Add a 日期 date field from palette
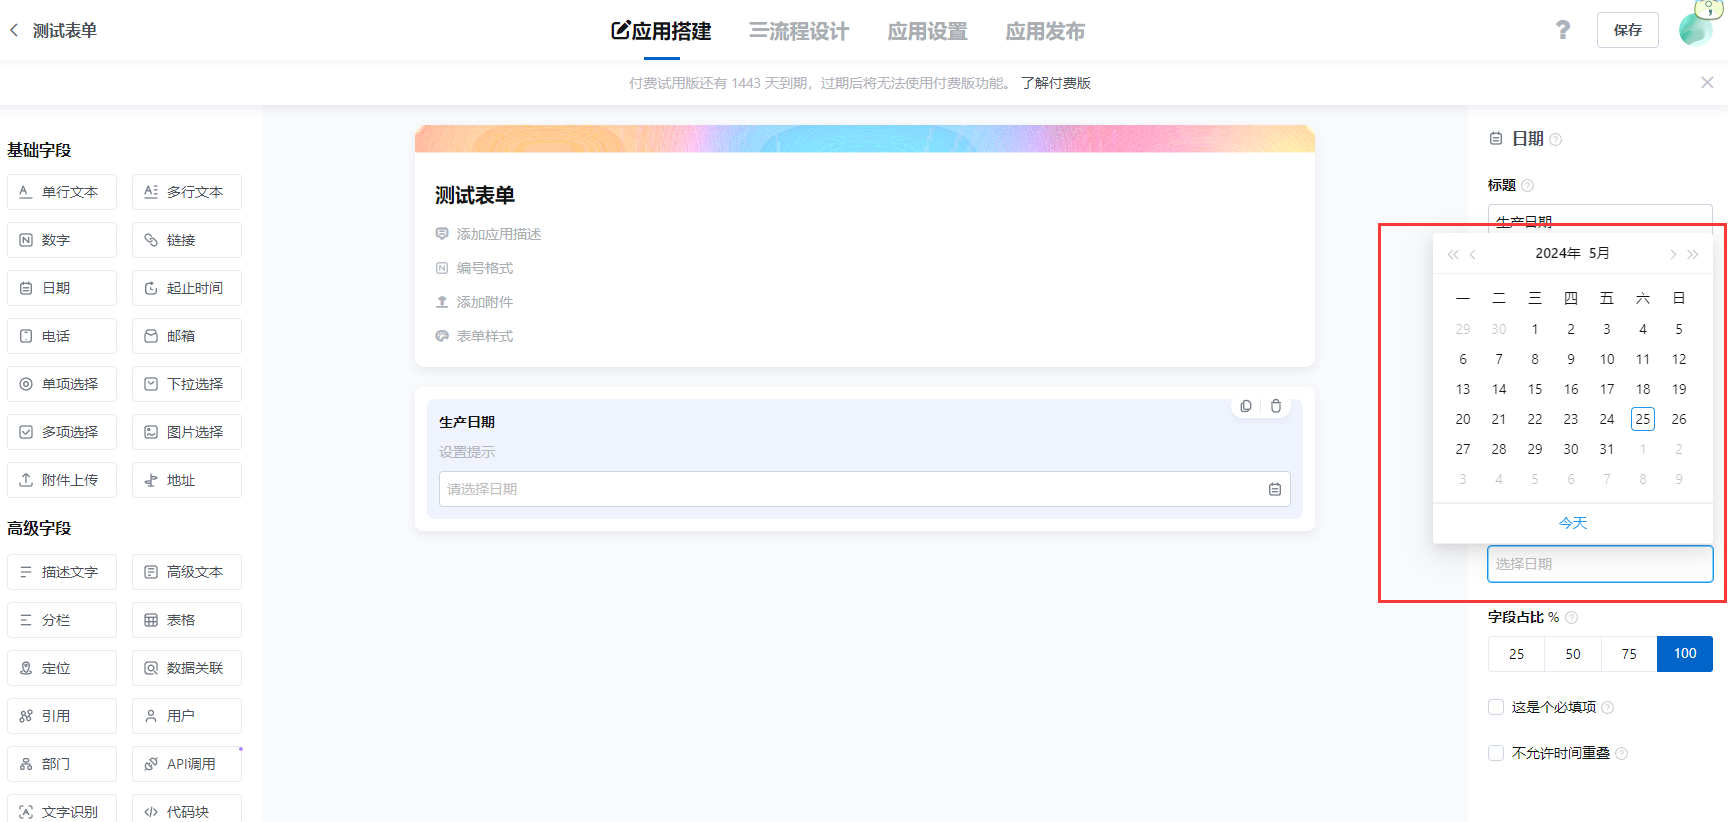 pyautogui.click(x=62, y=288)
